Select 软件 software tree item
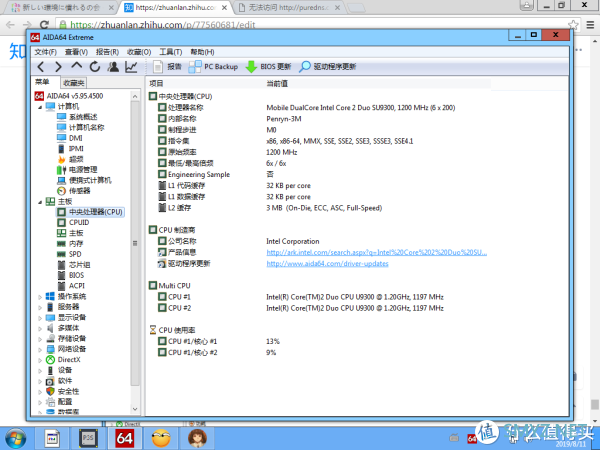600x450 pixels. click(x=59, y=381)
